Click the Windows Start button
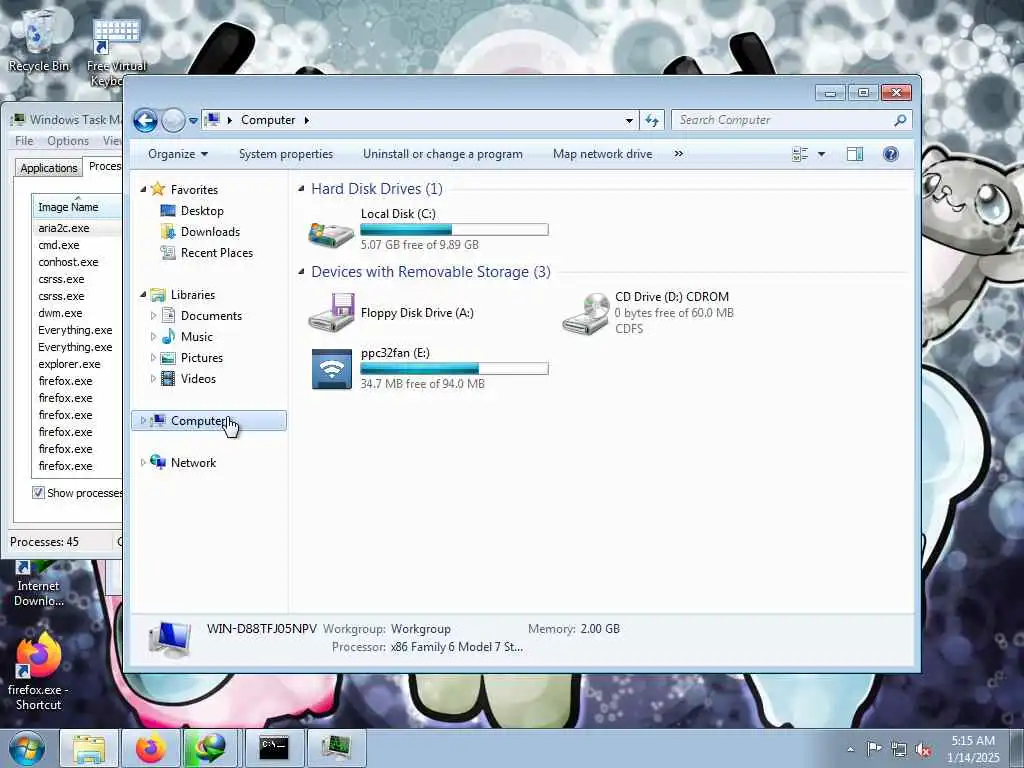 click(26, 748)
